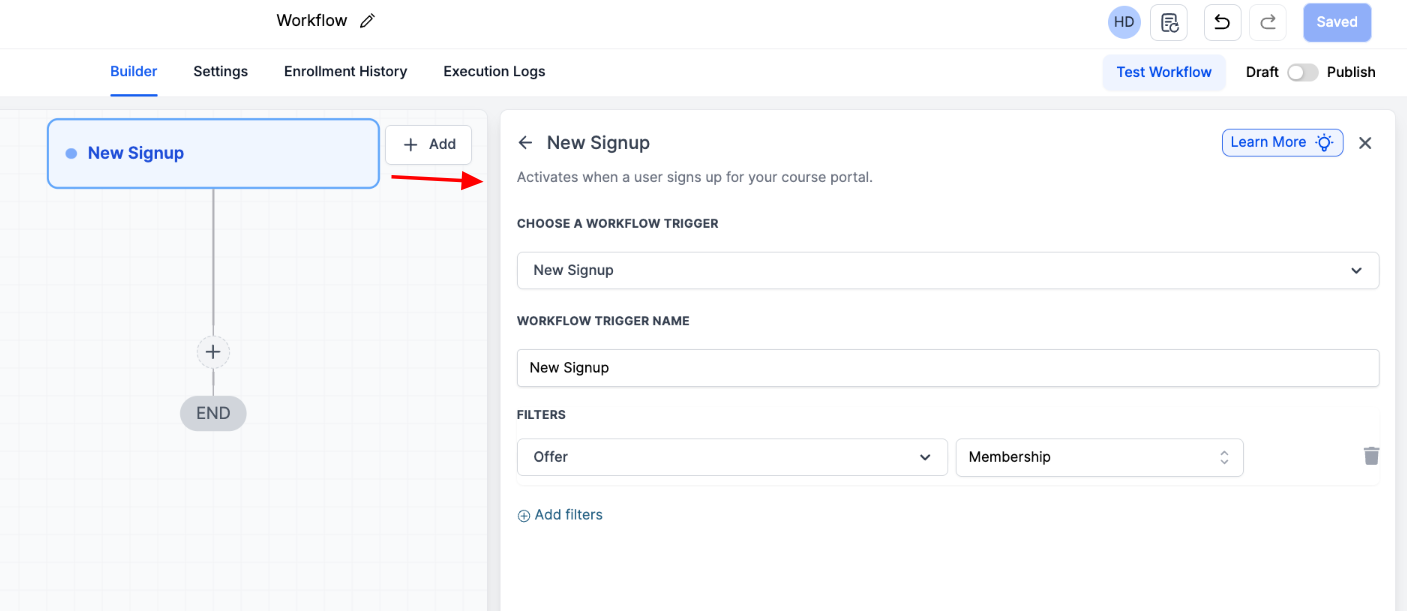Click the undo arrow icon
Screen dimensions: 1407x611
tap(1222, 22)
